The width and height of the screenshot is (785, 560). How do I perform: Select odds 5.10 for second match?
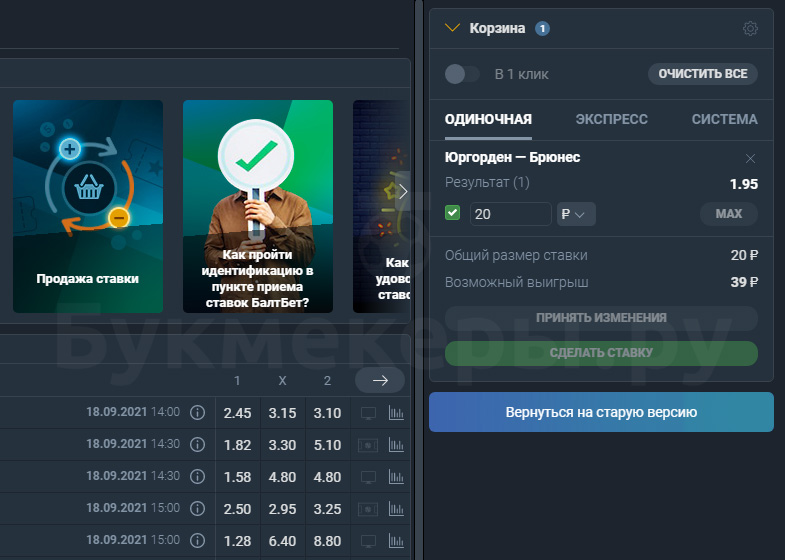tap(327, 445)
